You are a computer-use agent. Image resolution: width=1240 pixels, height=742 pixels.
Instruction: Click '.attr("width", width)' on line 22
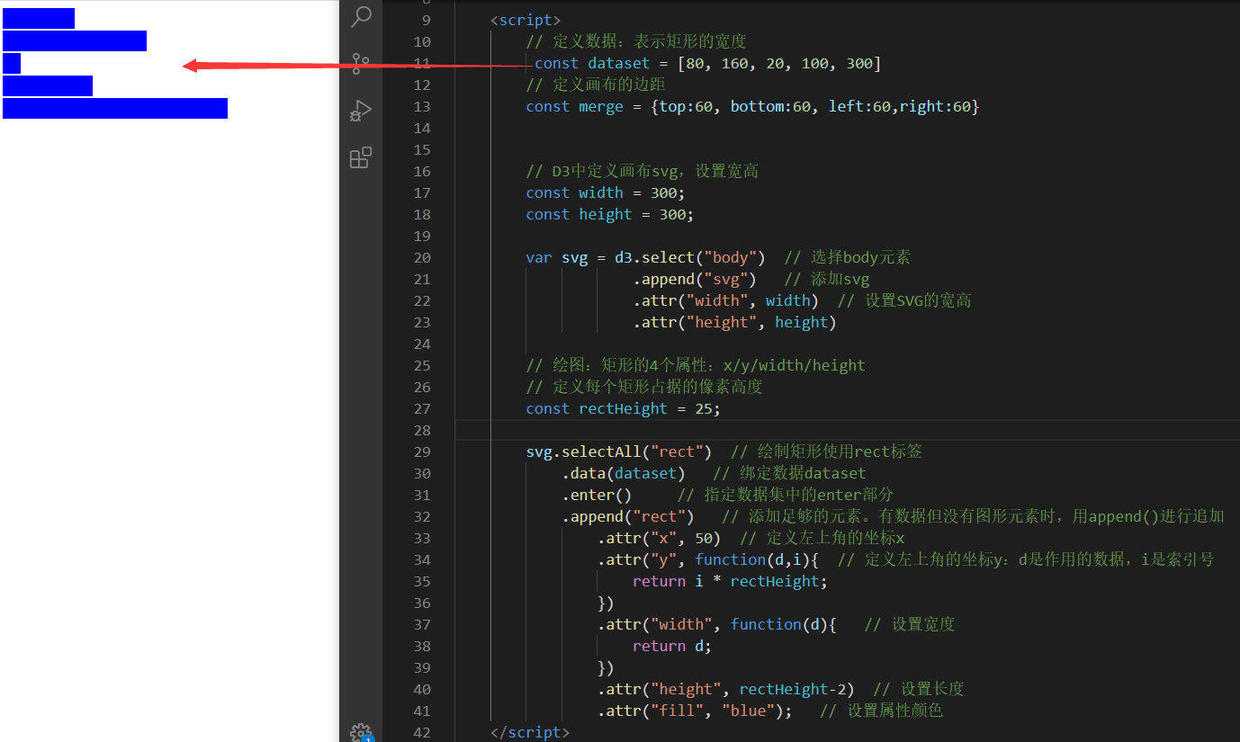click(726, 301)
